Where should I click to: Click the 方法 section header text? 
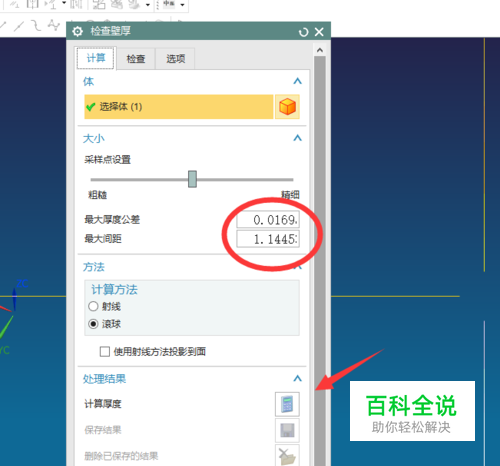pos(94,267)
